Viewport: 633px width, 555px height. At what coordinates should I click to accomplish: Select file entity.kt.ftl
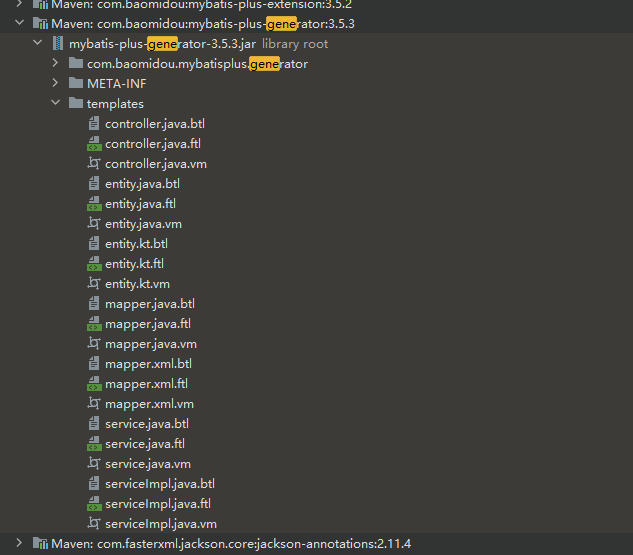(x=134, y=264)
